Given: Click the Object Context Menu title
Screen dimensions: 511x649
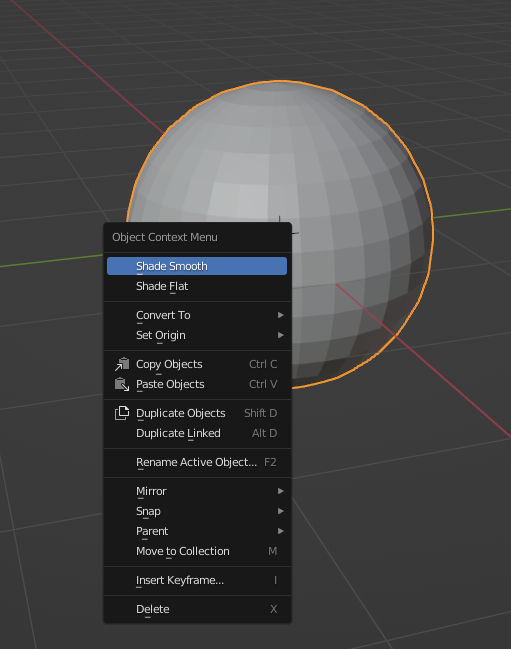Looking at the screenshot, I should (x=165, y=237).
